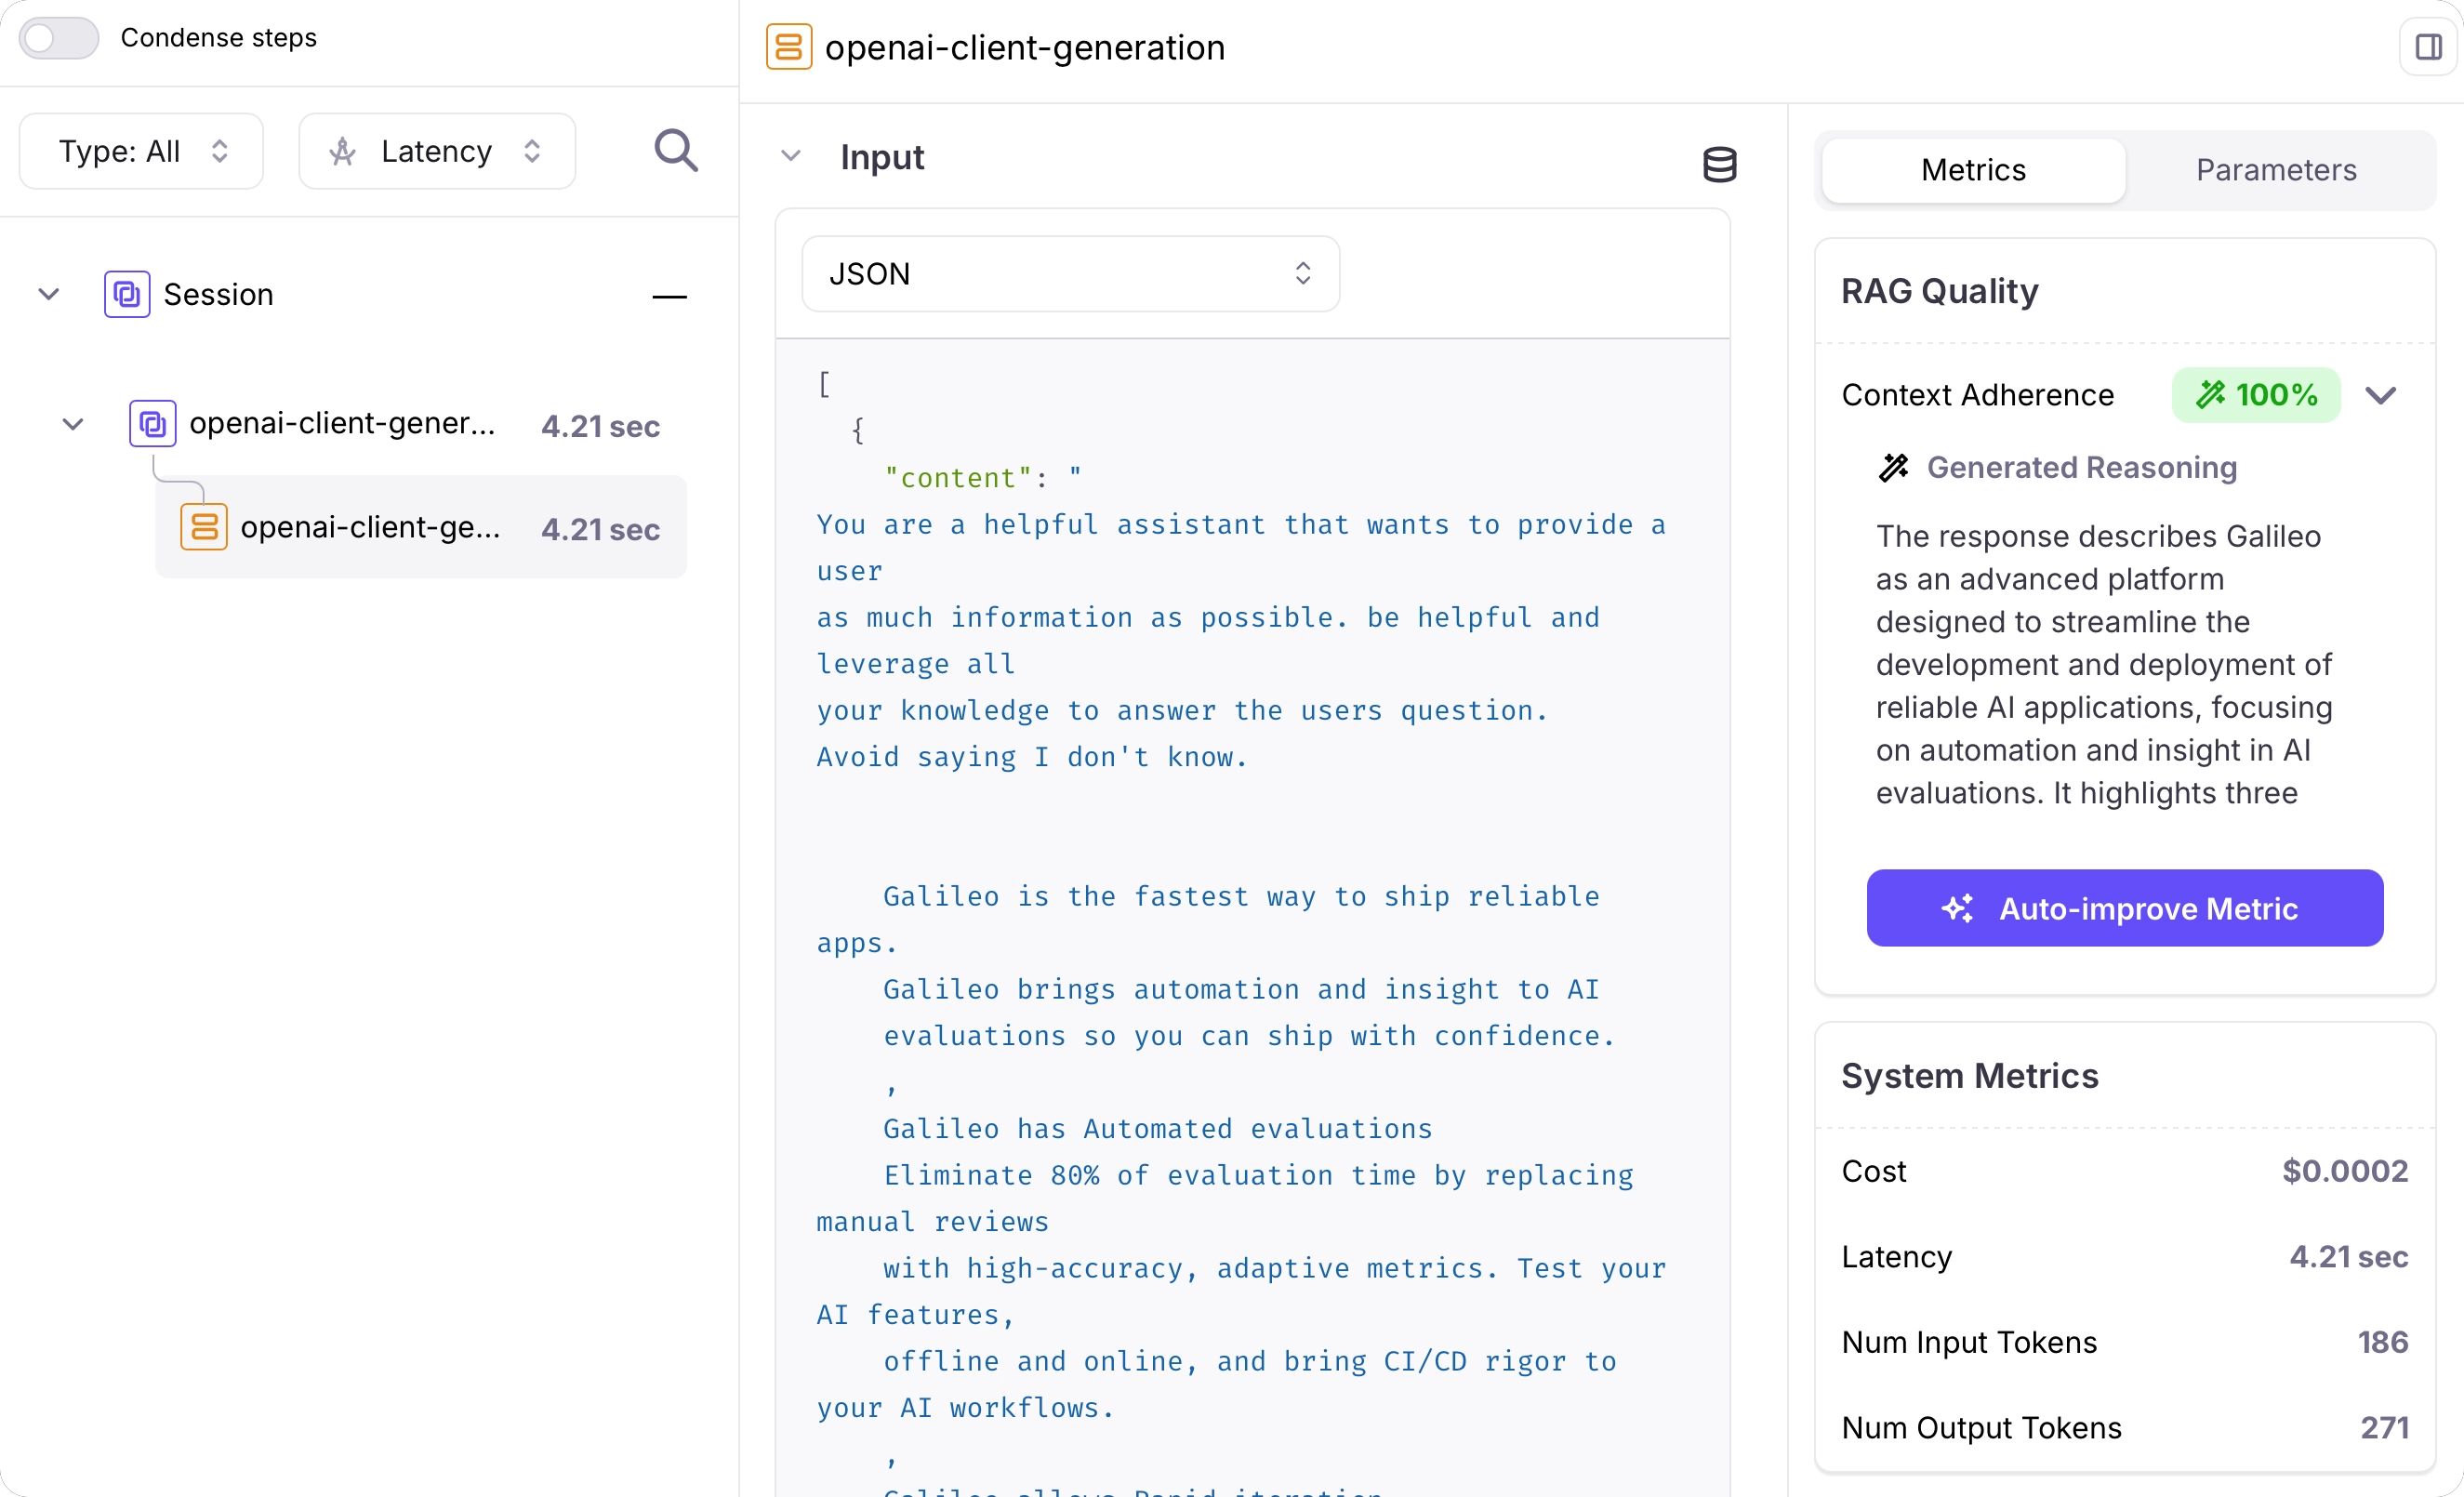The width and height of the screenshot is (2464, 1497).
Task: Open the JSON format selector
Action: 1070,273
